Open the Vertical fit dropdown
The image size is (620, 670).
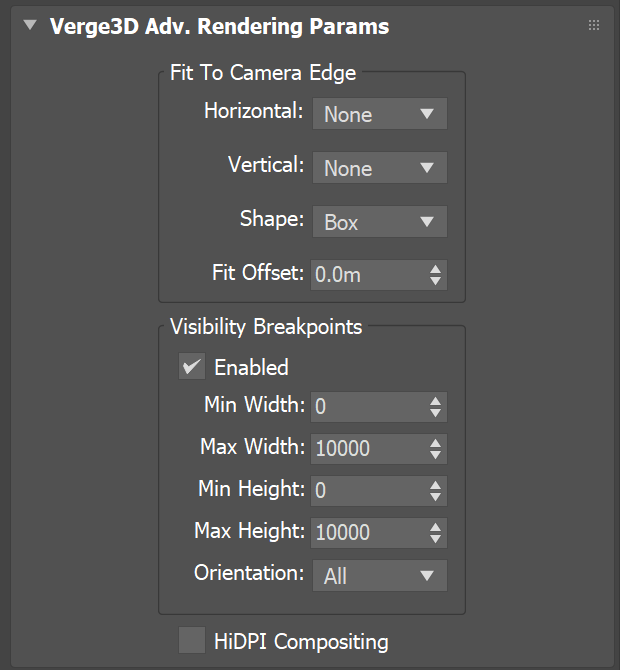coord(379,168)
